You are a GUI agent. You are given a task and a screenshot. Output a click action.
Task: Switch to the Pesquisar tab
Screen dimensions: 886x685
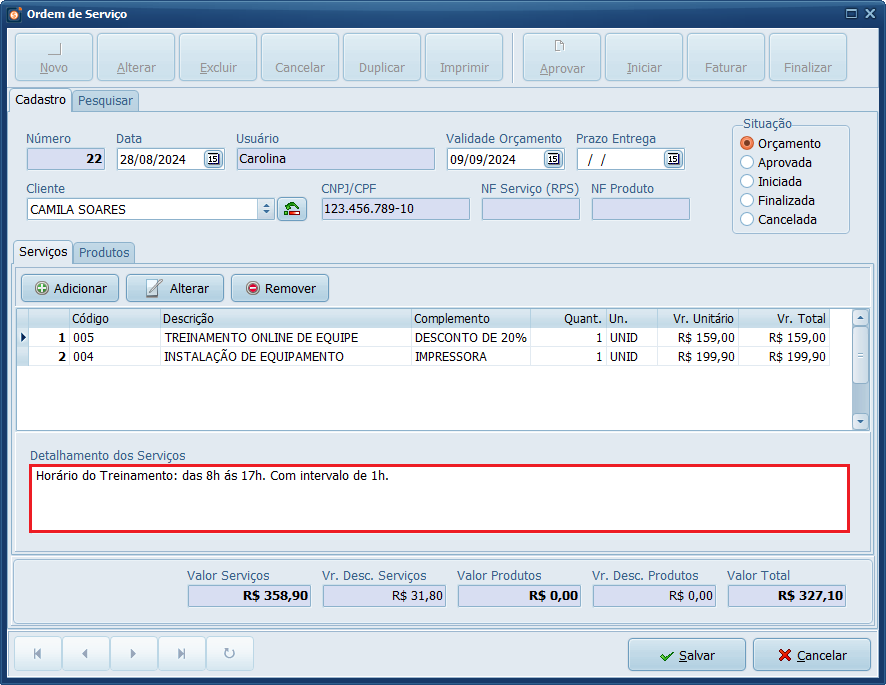(x=106, y=101)
